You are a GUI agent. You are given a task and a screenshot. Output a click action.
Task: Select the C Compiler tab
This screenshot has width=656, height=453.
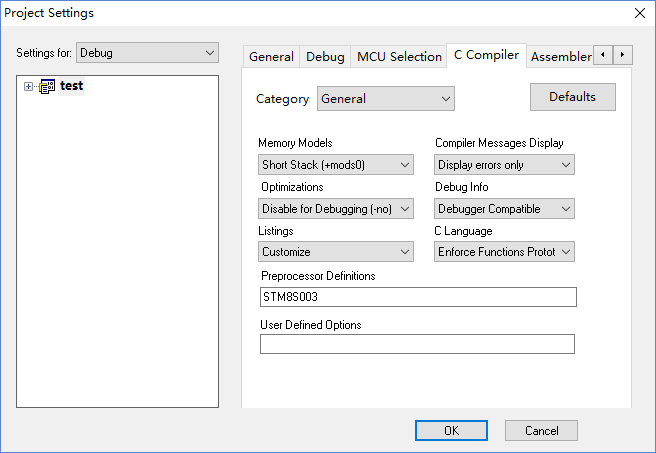pos(486,55)
